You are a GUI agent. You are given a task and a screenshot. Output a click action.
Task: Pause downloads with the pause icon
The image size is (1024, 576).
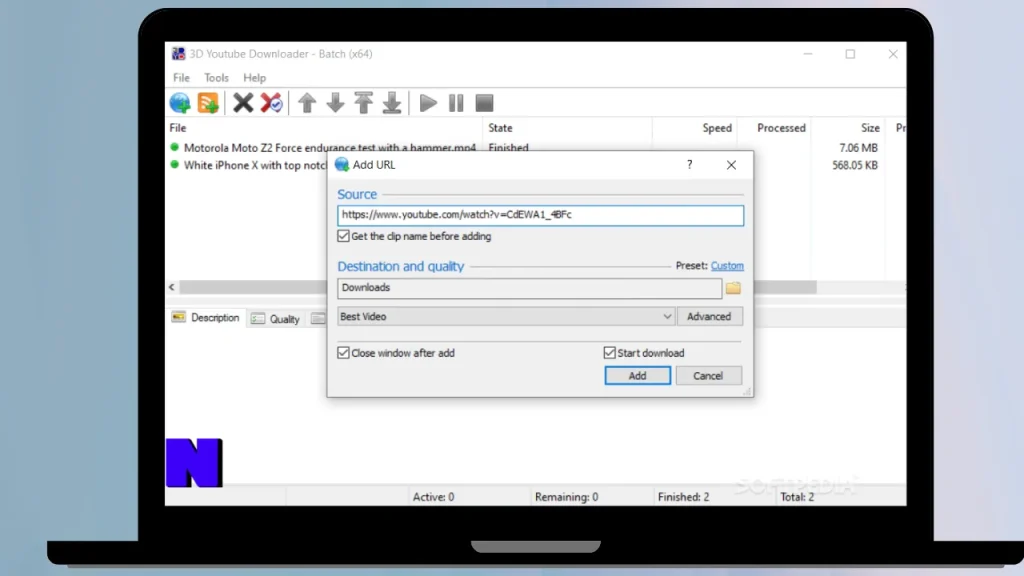coord(456,103)
